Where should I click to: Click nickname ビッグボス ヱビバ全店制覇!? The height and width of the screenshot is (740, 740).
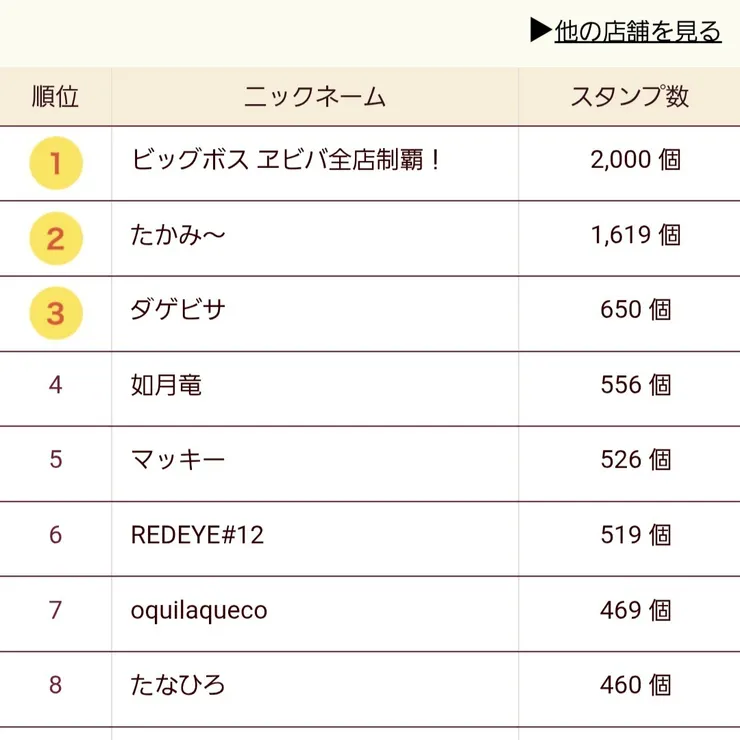pos(286,160)
